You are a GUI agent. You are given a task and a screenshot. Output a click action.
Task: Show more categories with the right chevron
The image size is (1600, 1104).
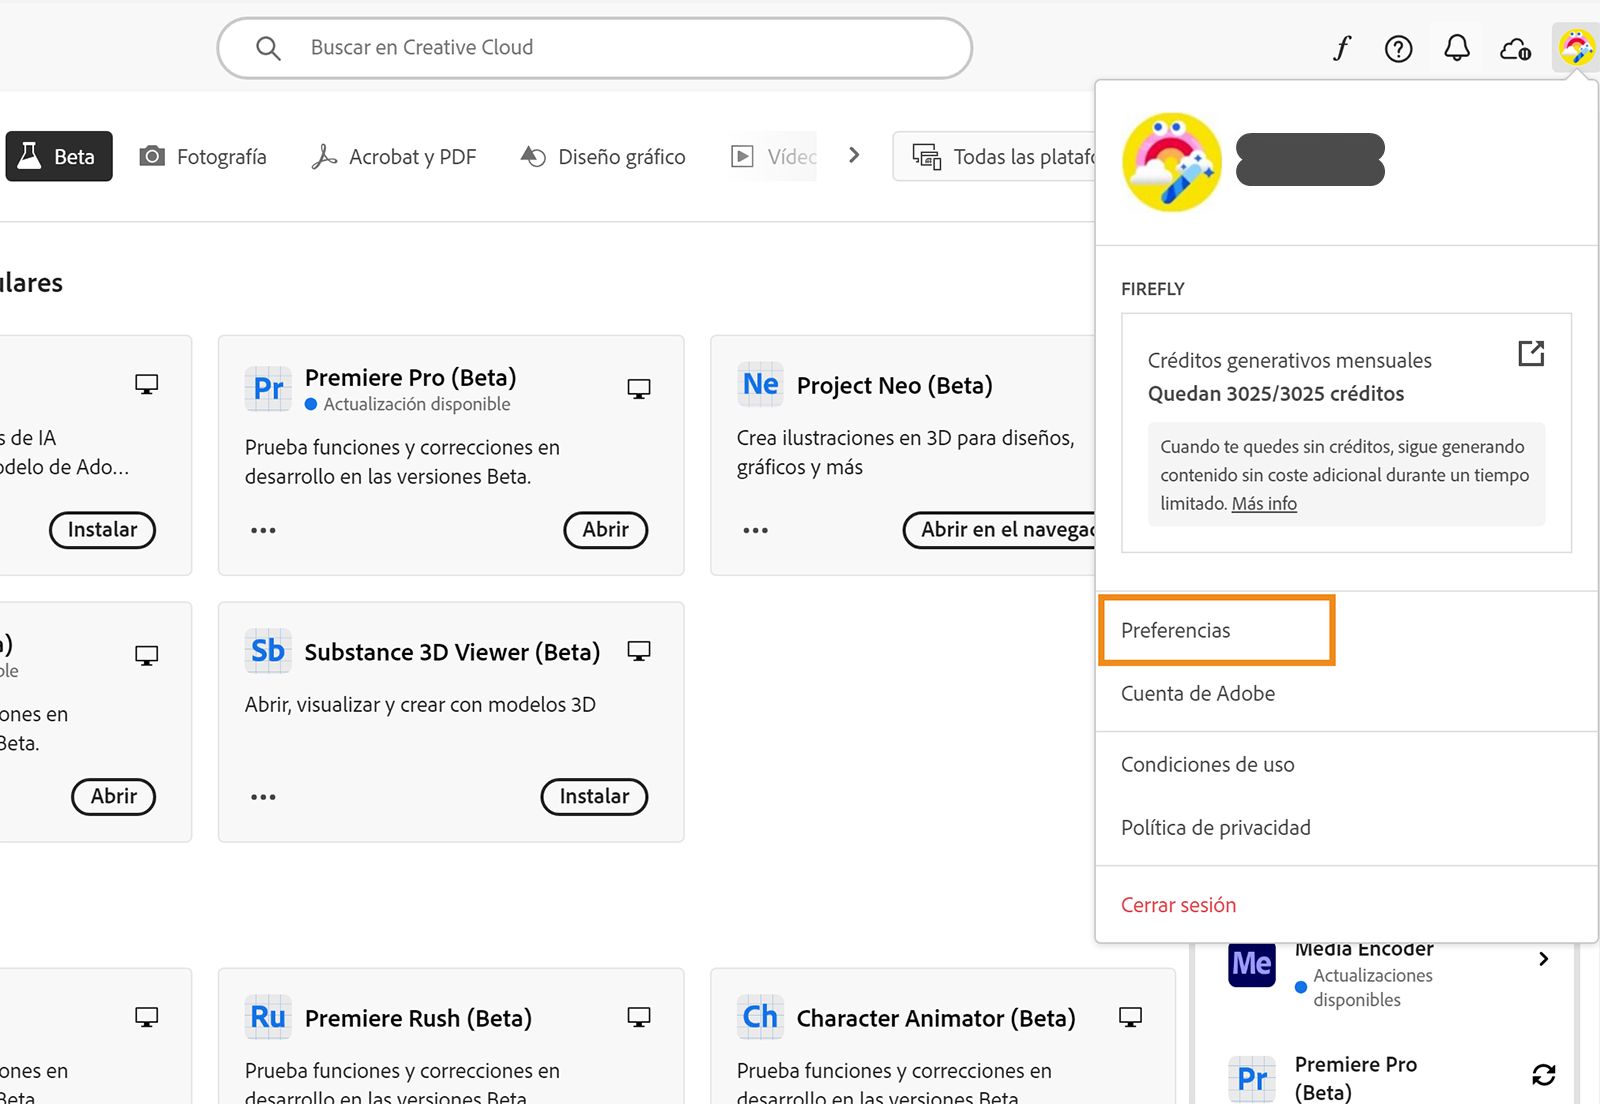tap(853, 155)
